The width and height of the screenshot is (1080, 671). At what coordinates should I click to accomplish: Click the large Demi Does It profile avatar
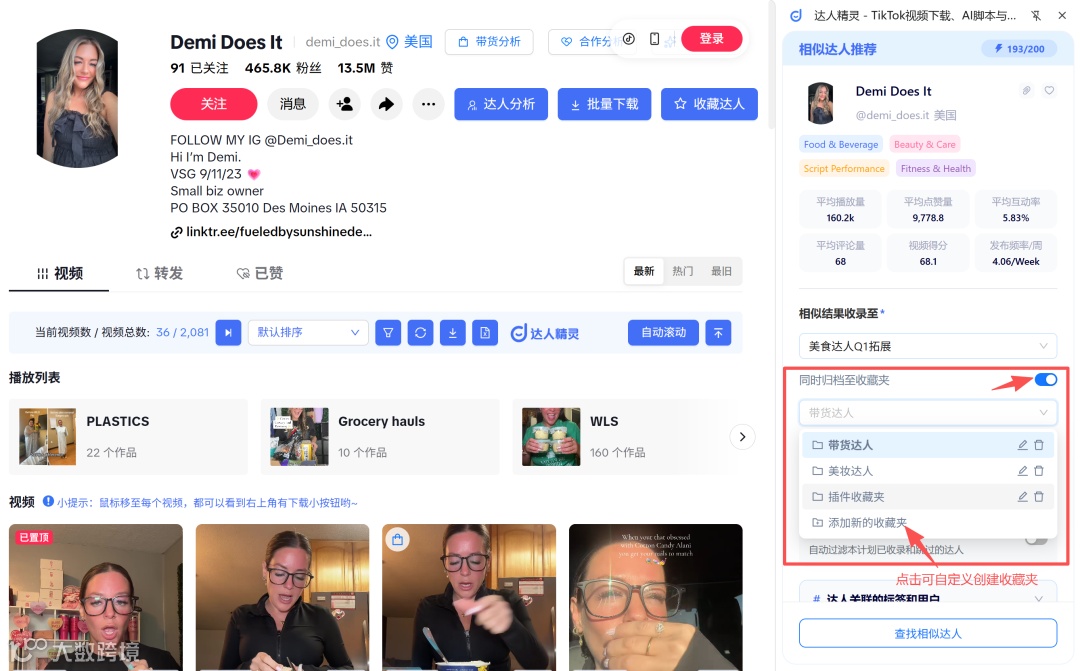77,98
